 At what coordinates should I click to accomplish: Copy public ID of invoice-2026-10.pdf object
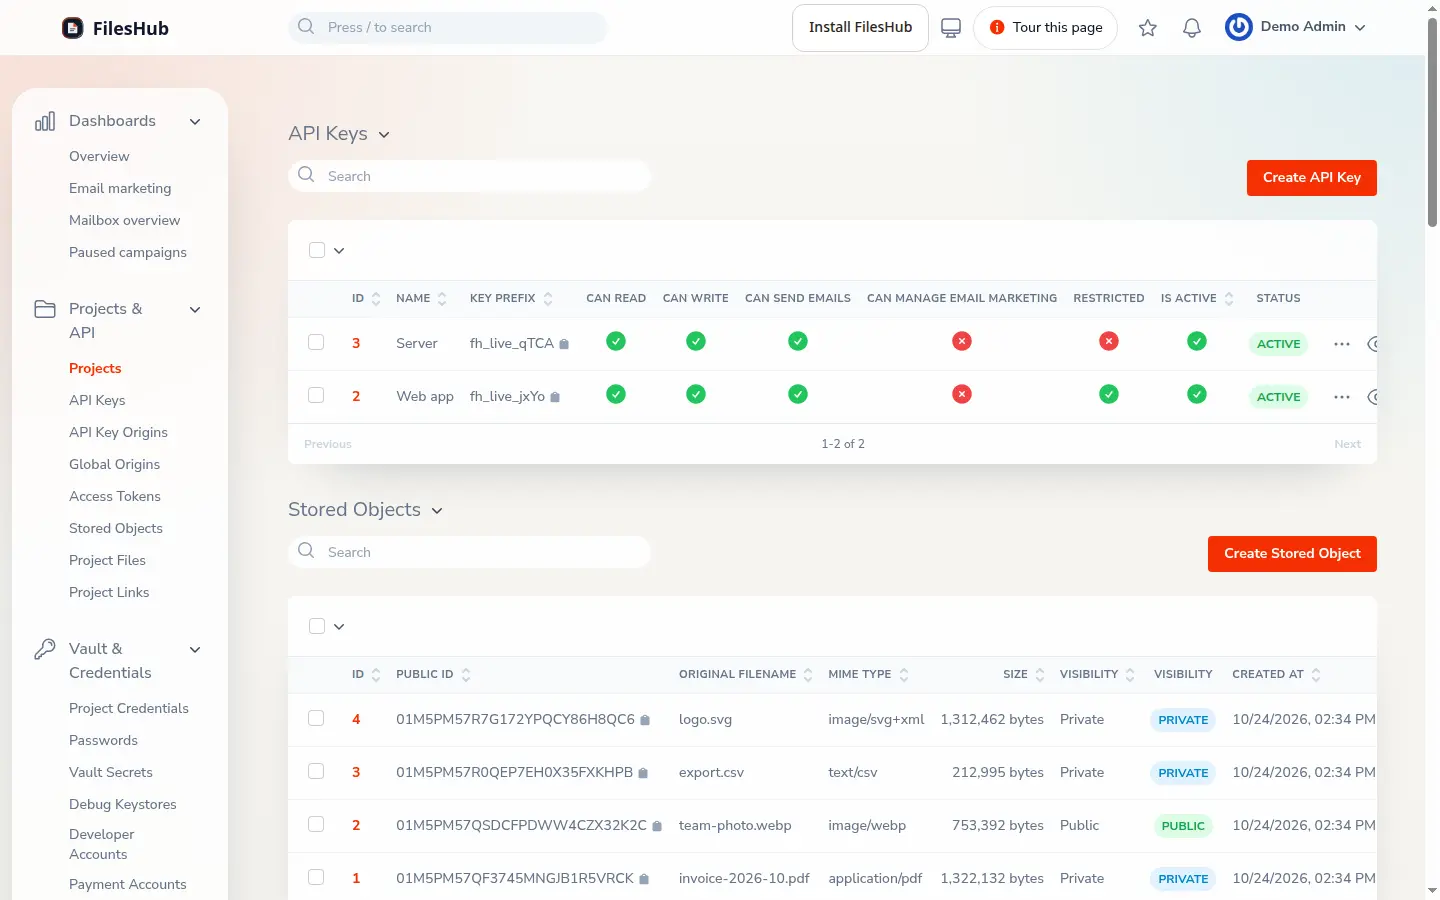[x=644, y=879]
